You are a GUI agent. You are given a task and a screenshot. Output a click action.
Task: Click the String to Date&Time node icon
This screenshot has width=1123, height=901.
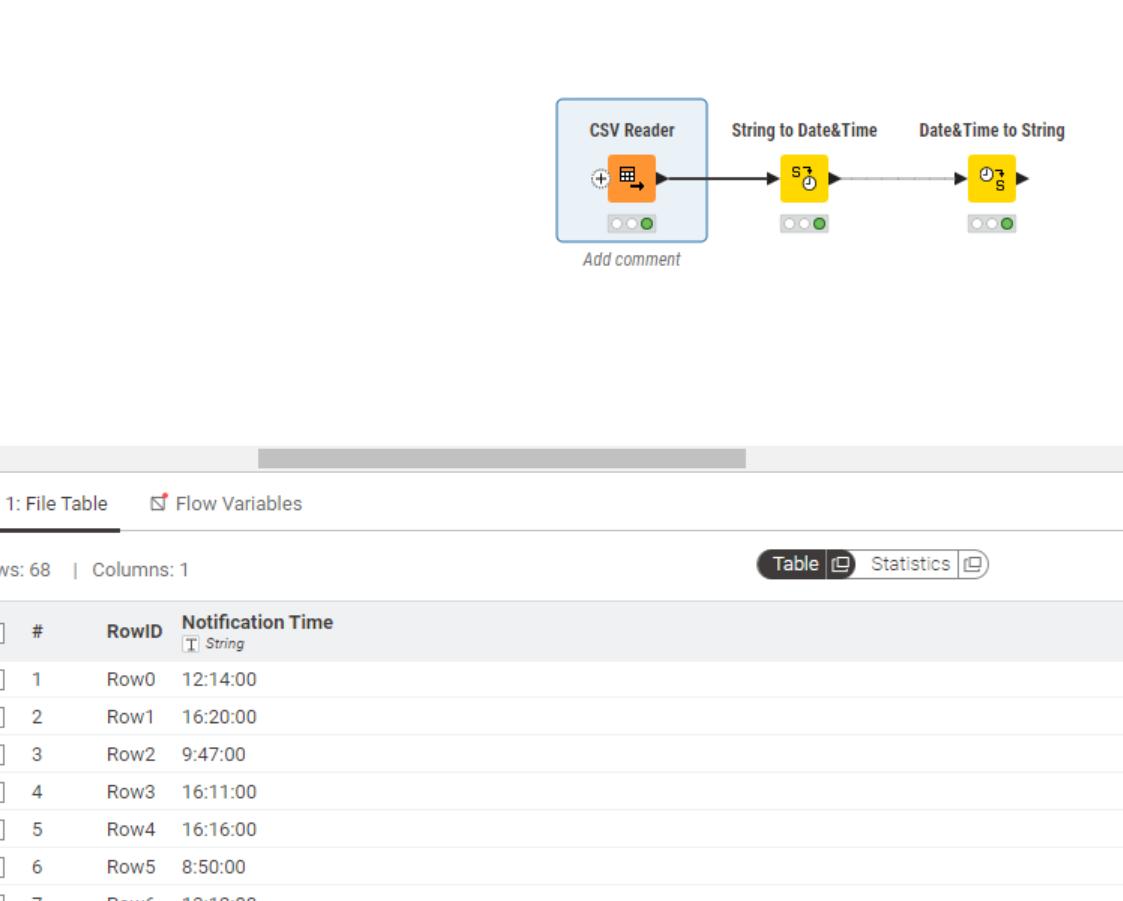tap(804, 179)
